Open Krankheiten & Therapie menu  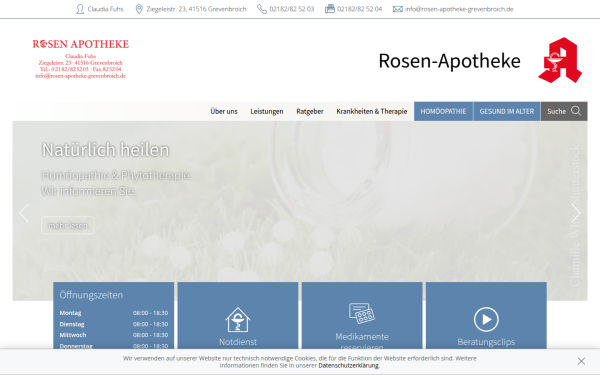tap(372, 111)
